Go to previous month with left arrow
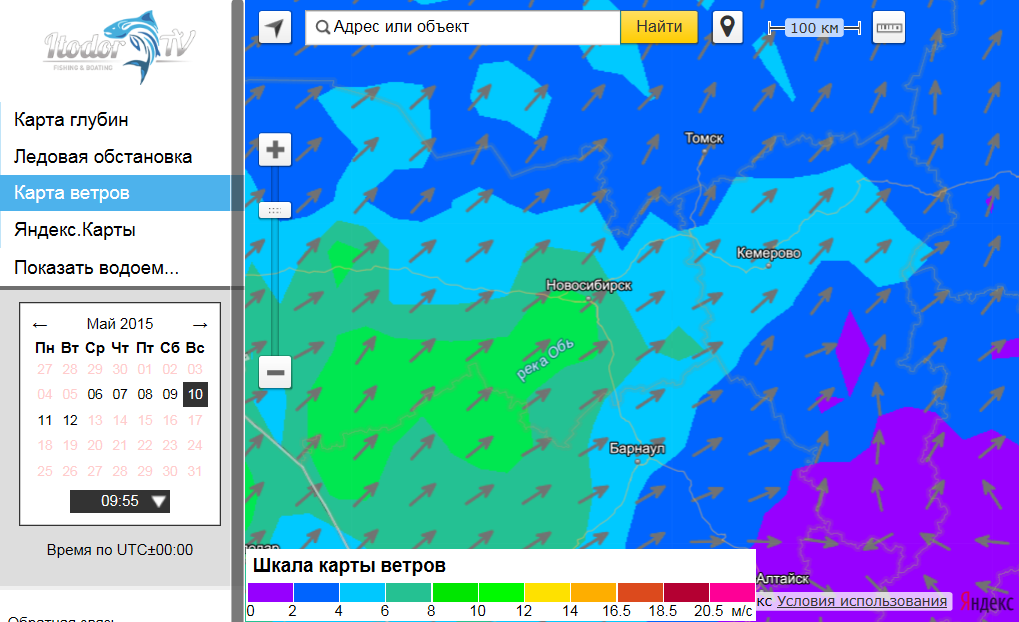Viewport: 1019px width, 622px height. click(40, 324)
